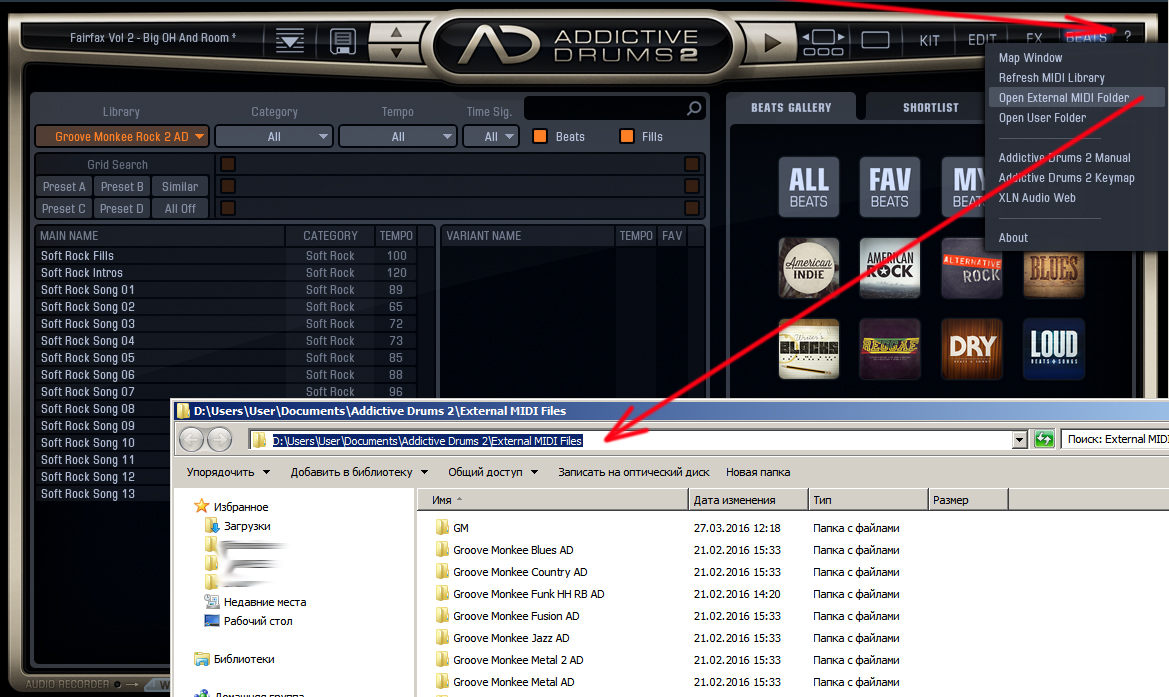Open the ALL BEATS gallery tile
The height and width of the screenshot is (697, 1169).
(x=809, y=187)
